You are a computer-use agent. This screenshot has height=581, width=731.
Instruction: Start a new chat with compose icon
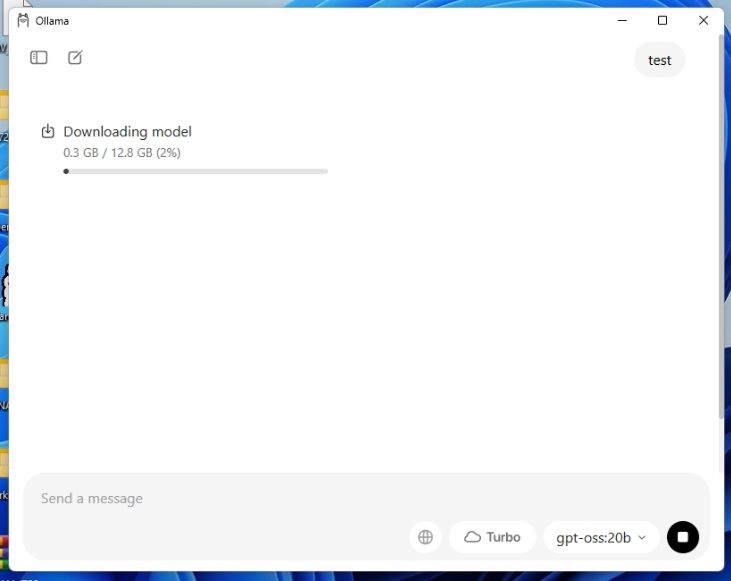(75, 57)
